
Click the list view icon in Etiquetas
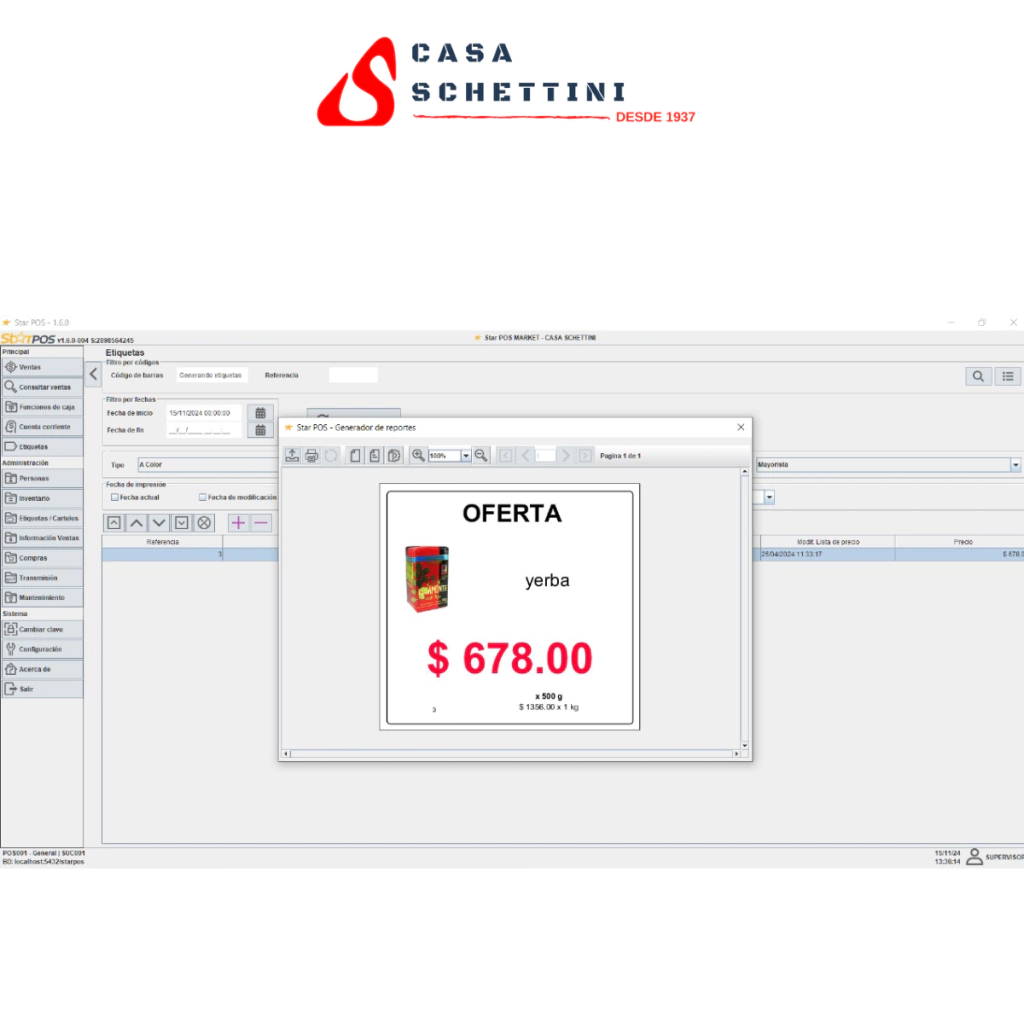pyautogui.click(x=1008, y=376)
